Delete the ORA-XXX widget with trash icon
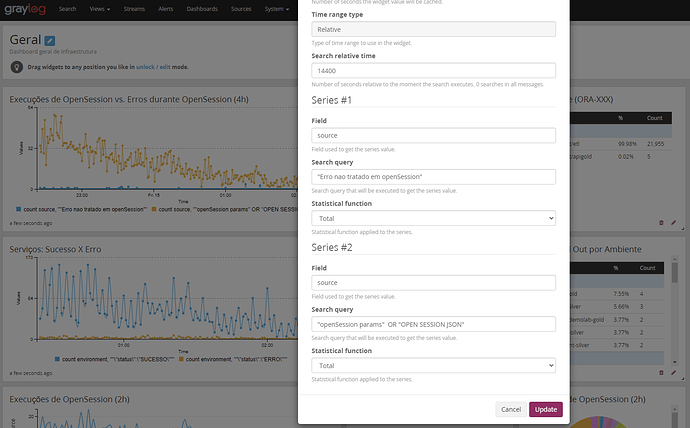 (661, 223)
